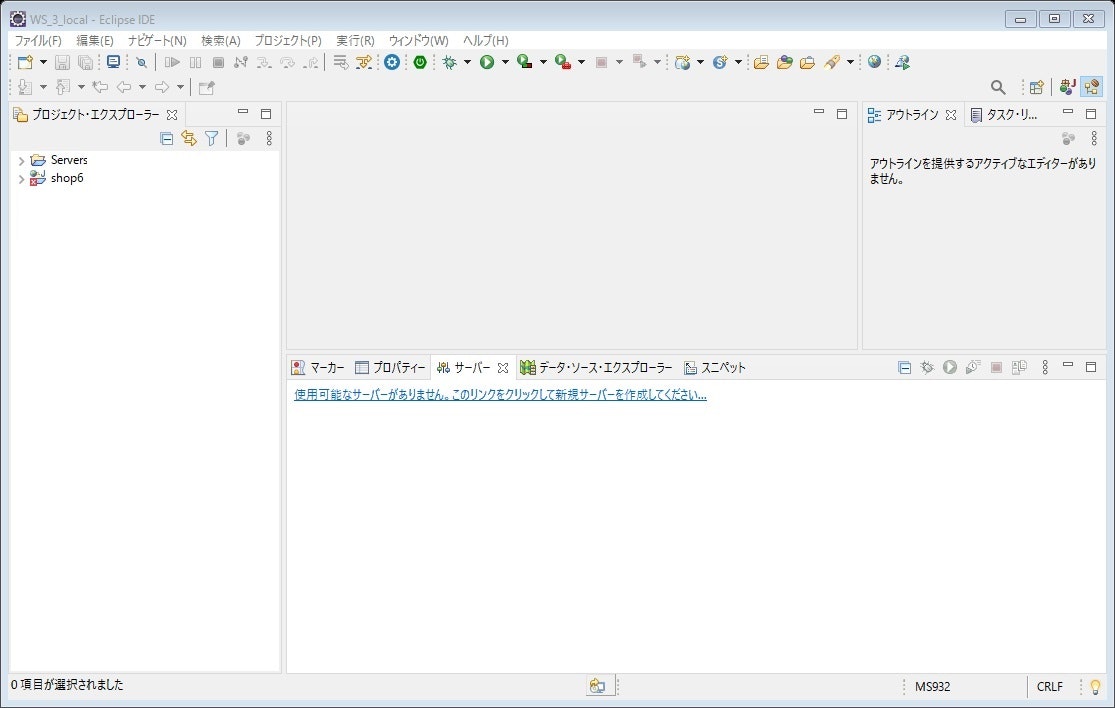The image size is (1115, 708).
Task: Click the Drop to Frame toolbar icon
Action: (341, 63)
